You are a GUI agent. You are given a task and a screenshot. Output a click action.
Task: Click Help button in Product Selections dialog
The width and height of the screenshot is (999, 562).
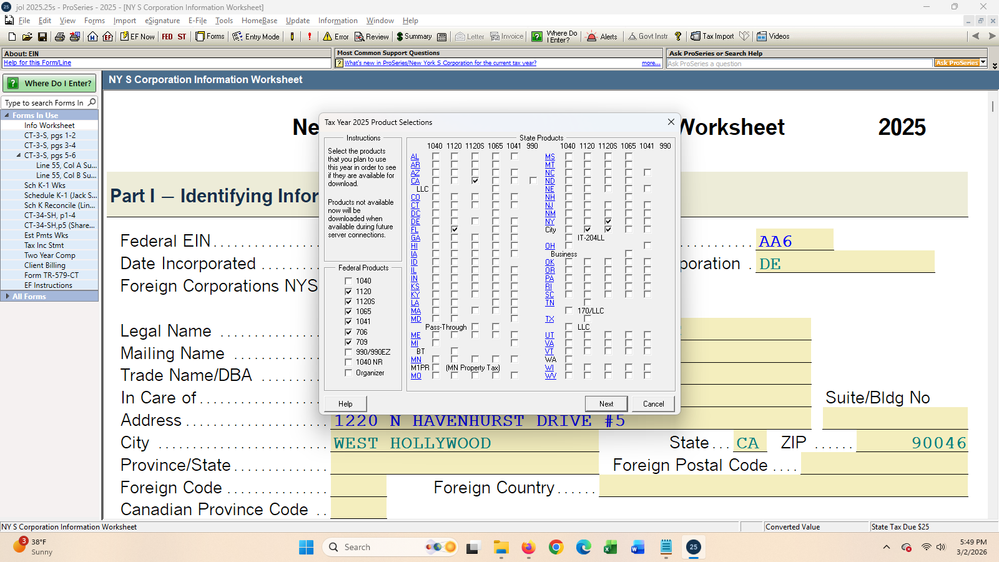point(345,403)
